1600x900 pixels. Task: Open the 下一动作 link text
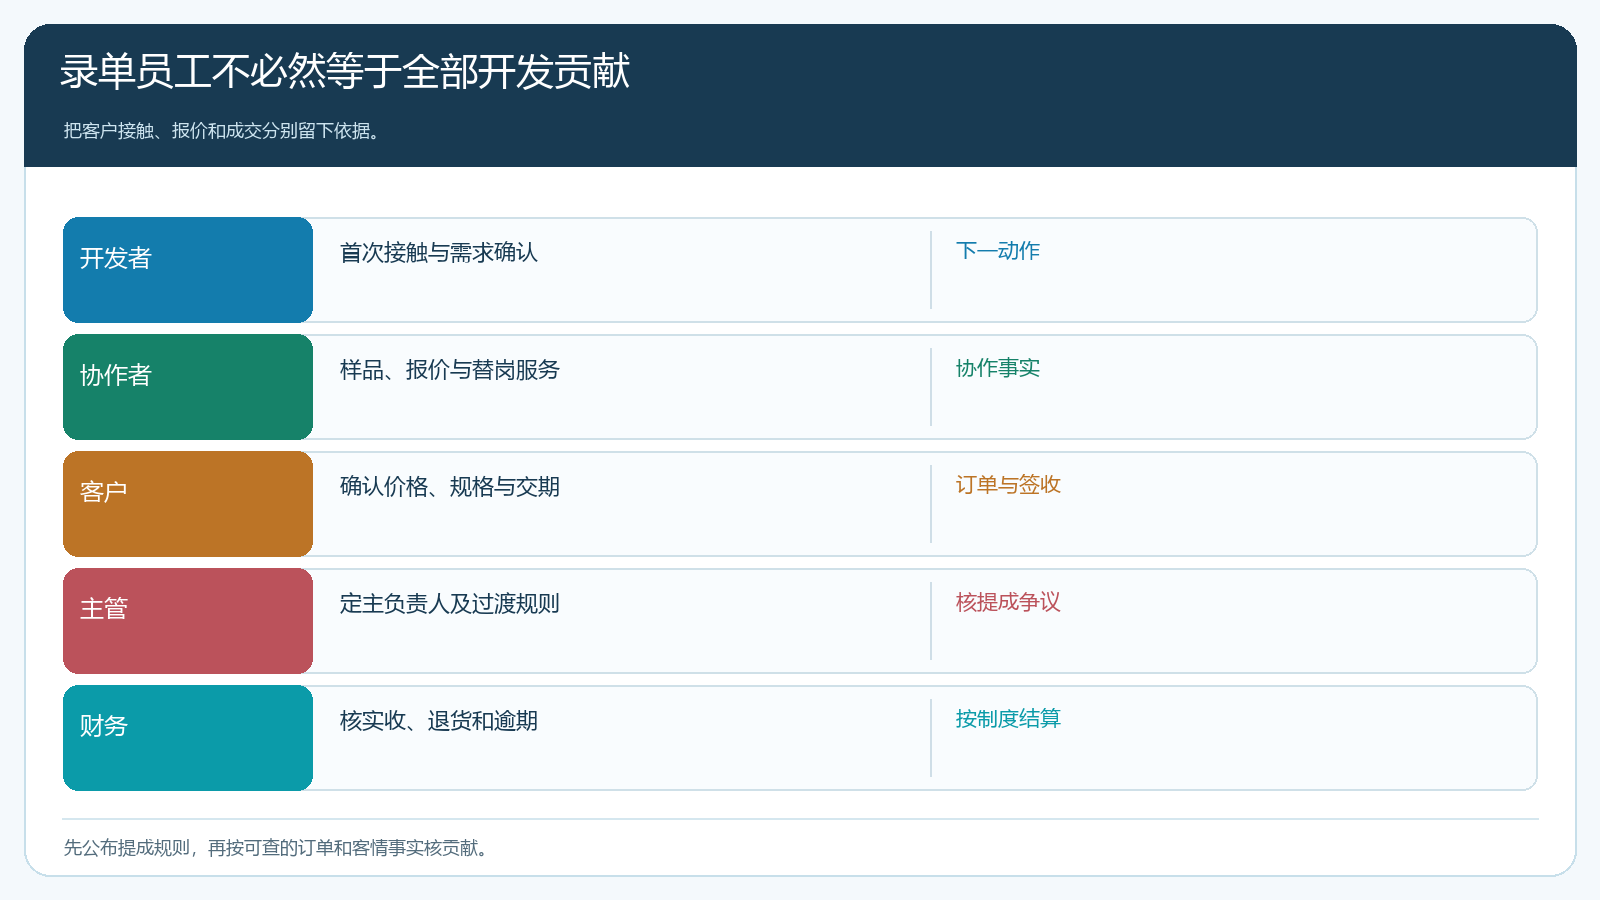click(x=998, y=251)
